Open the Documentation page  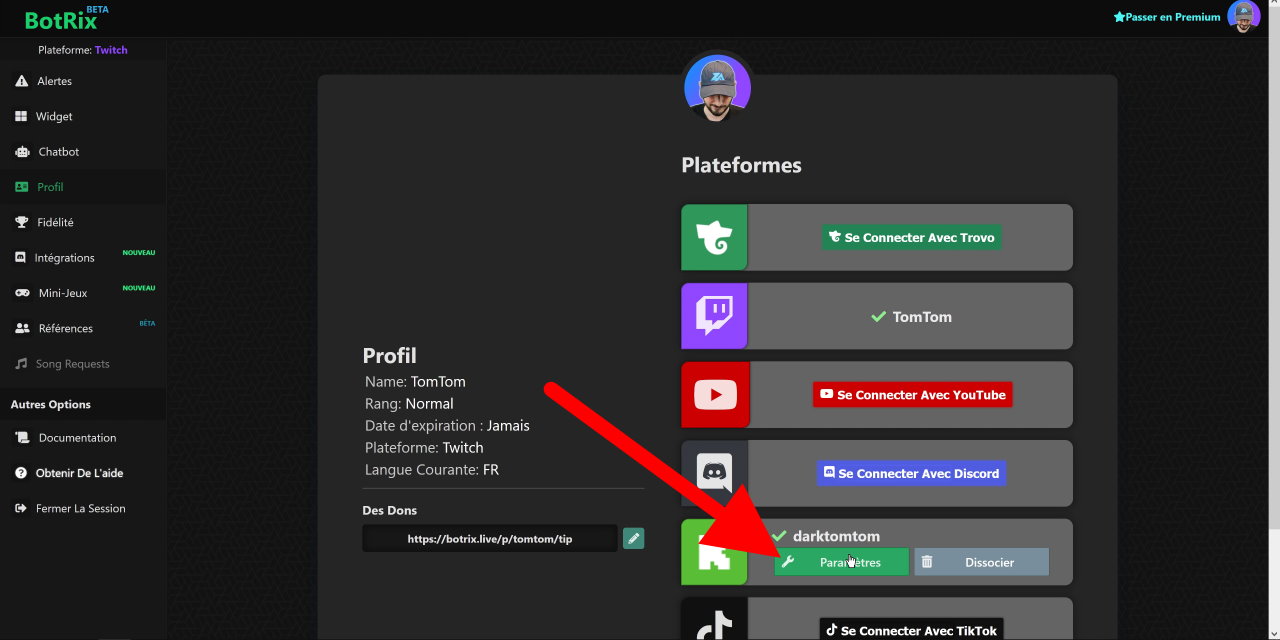(74, 437)
